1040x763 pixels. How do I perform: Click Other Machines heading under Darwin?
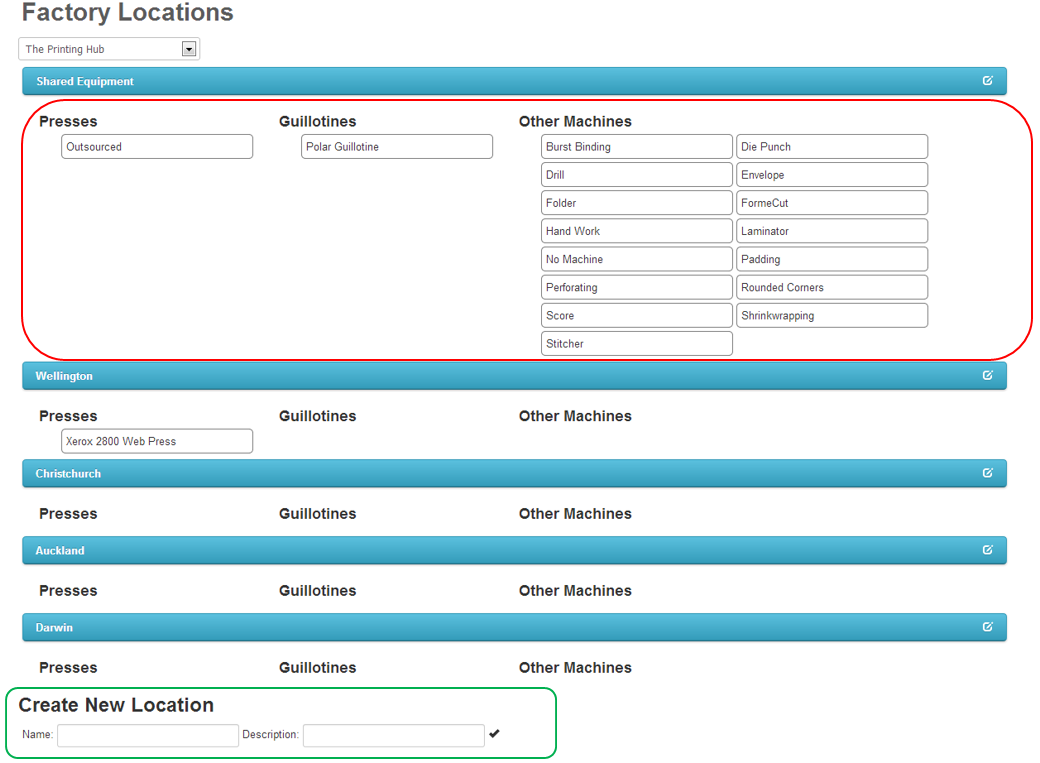(x=575, y=667)
